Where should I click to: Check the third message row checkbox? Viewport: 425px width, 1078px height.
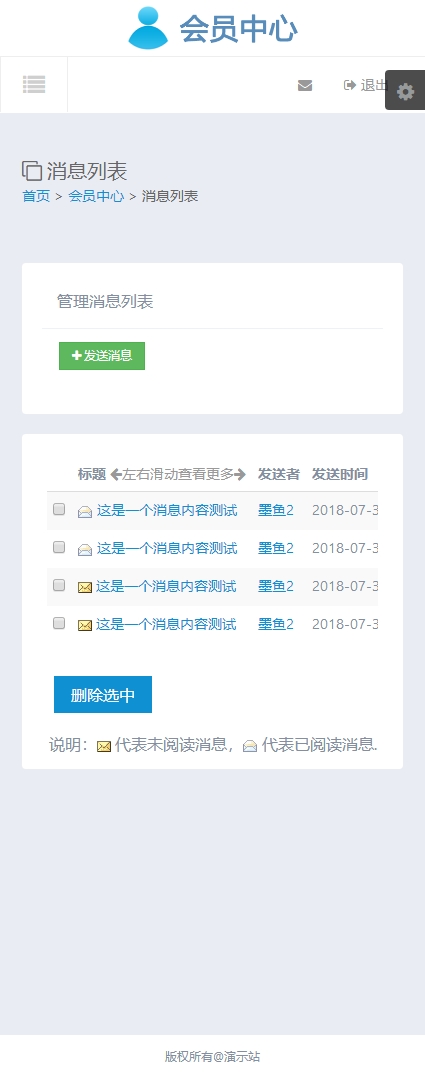(59, 585)
